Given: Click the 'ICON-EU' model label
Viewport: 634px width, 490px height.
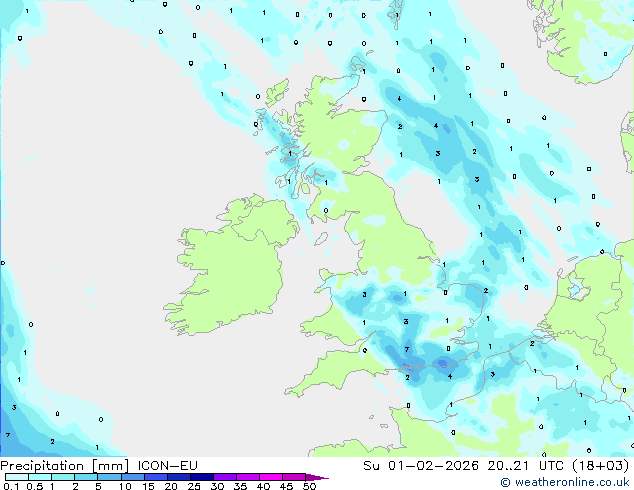Looking at the screenshot, I should click(x=167, y=466).
